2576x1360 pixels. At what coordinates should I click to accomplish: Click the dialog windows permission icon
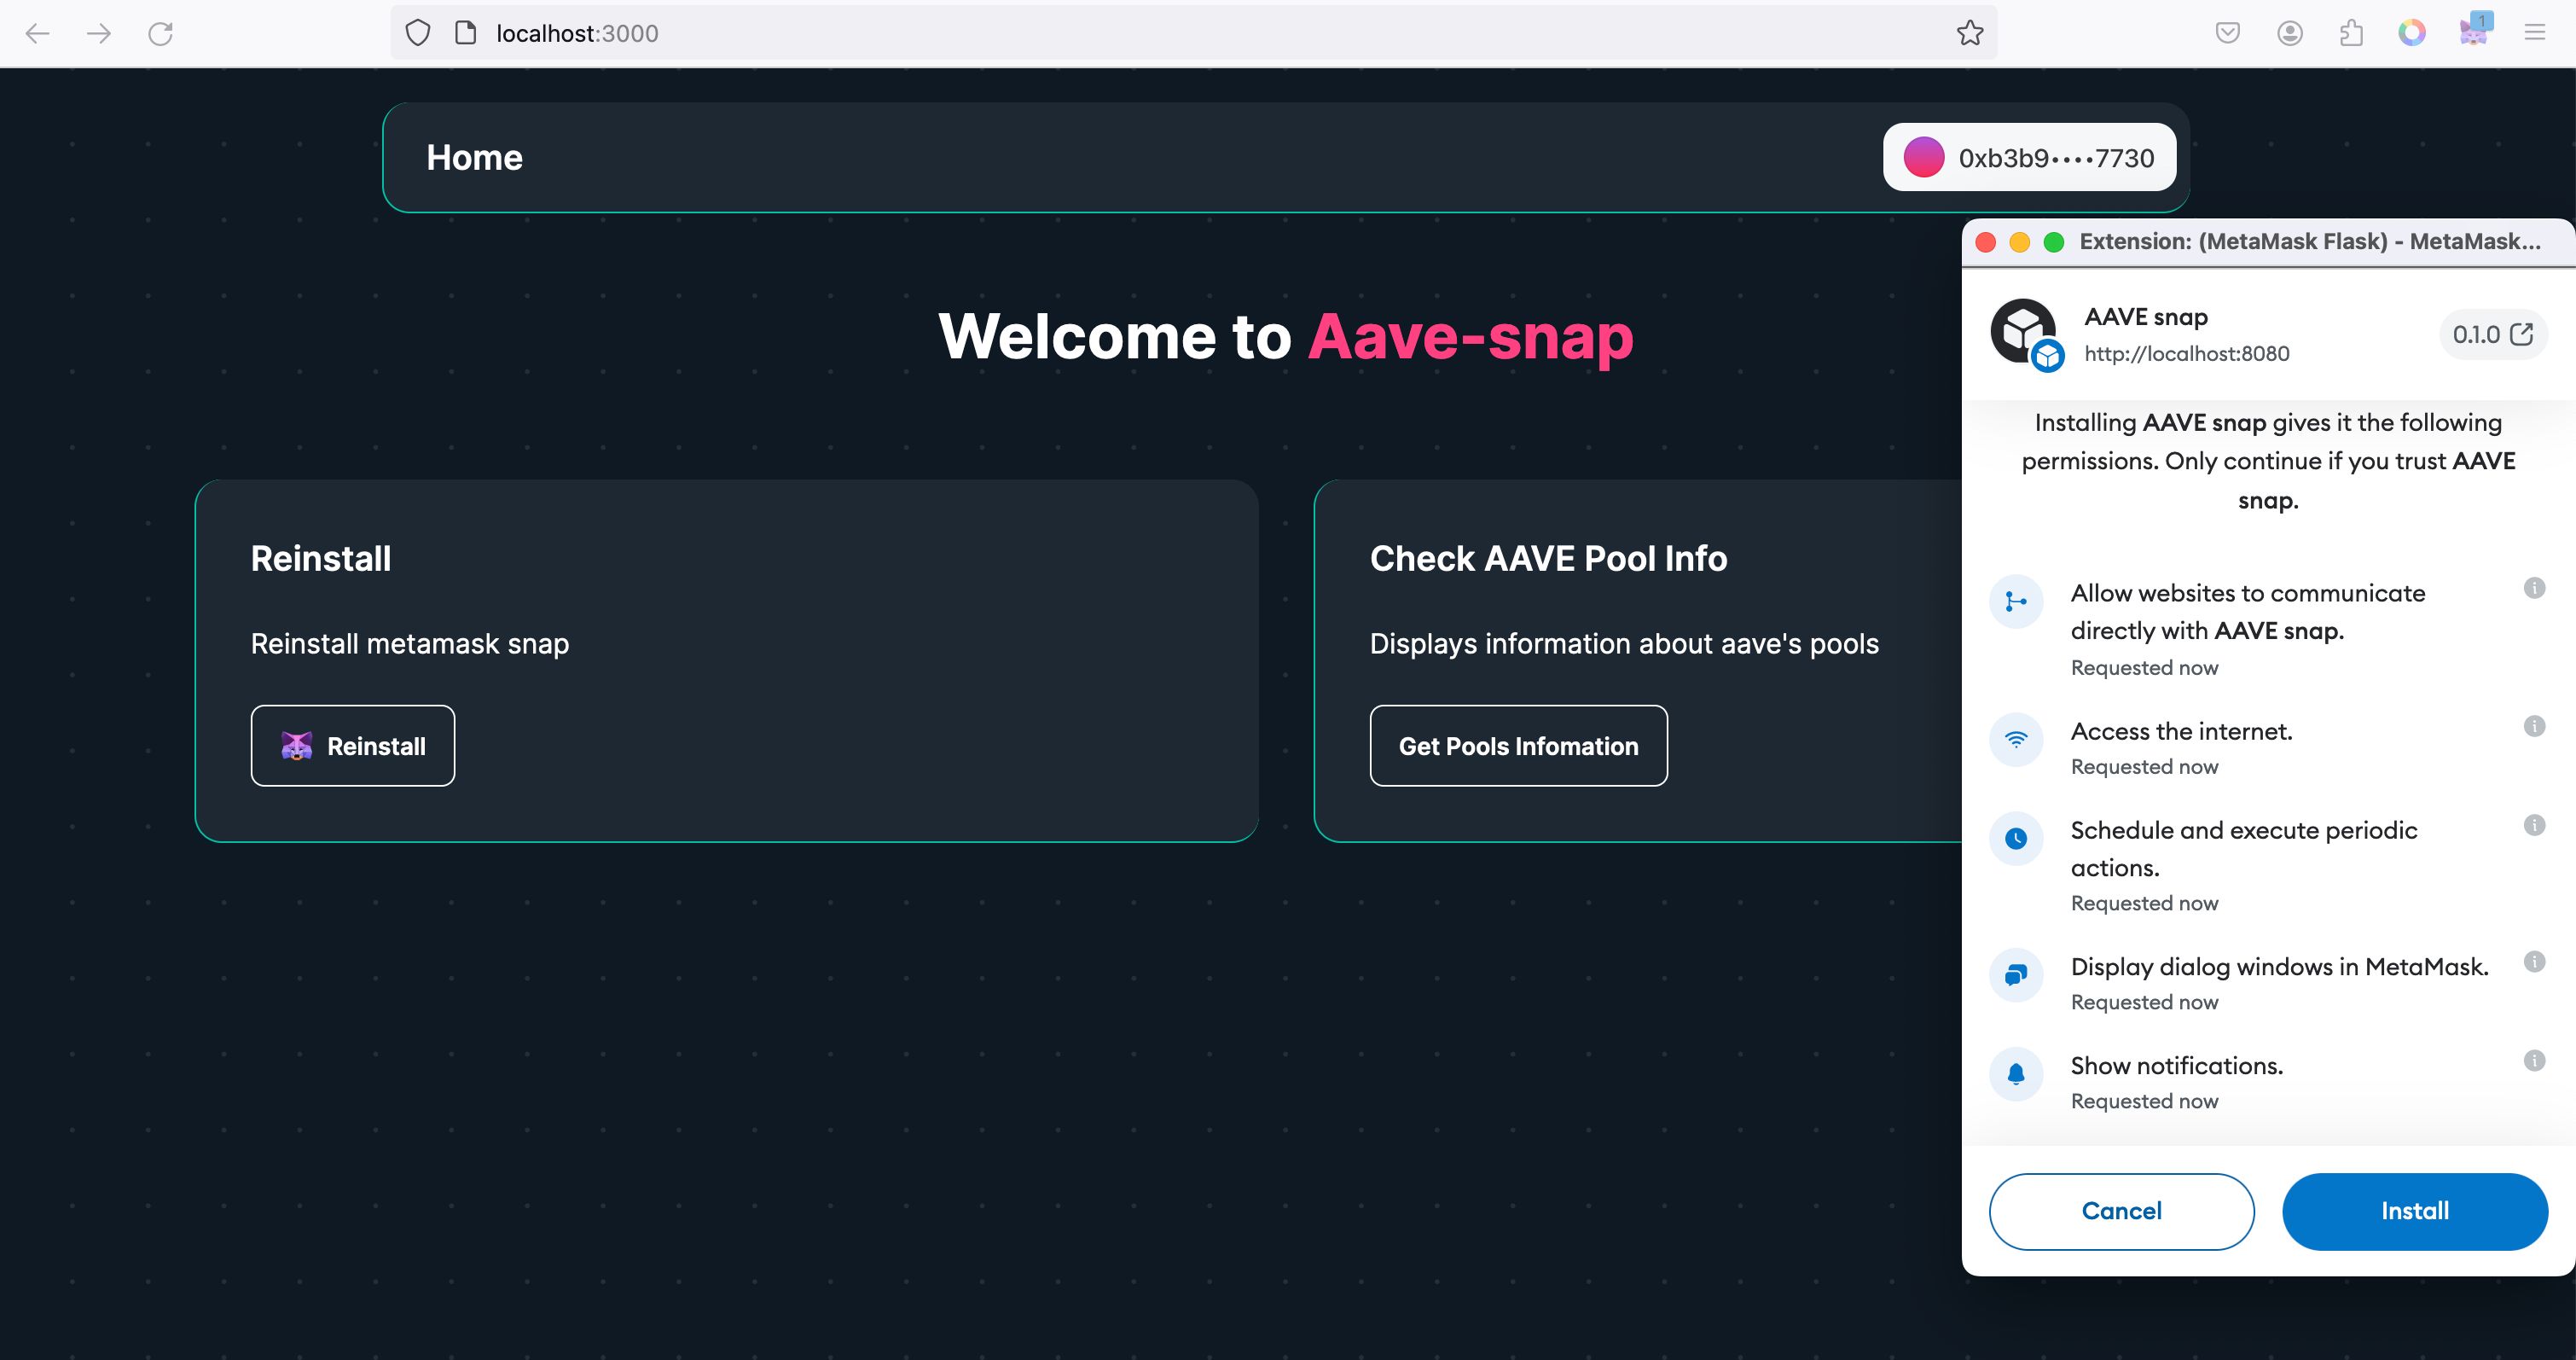point(2016,975)
